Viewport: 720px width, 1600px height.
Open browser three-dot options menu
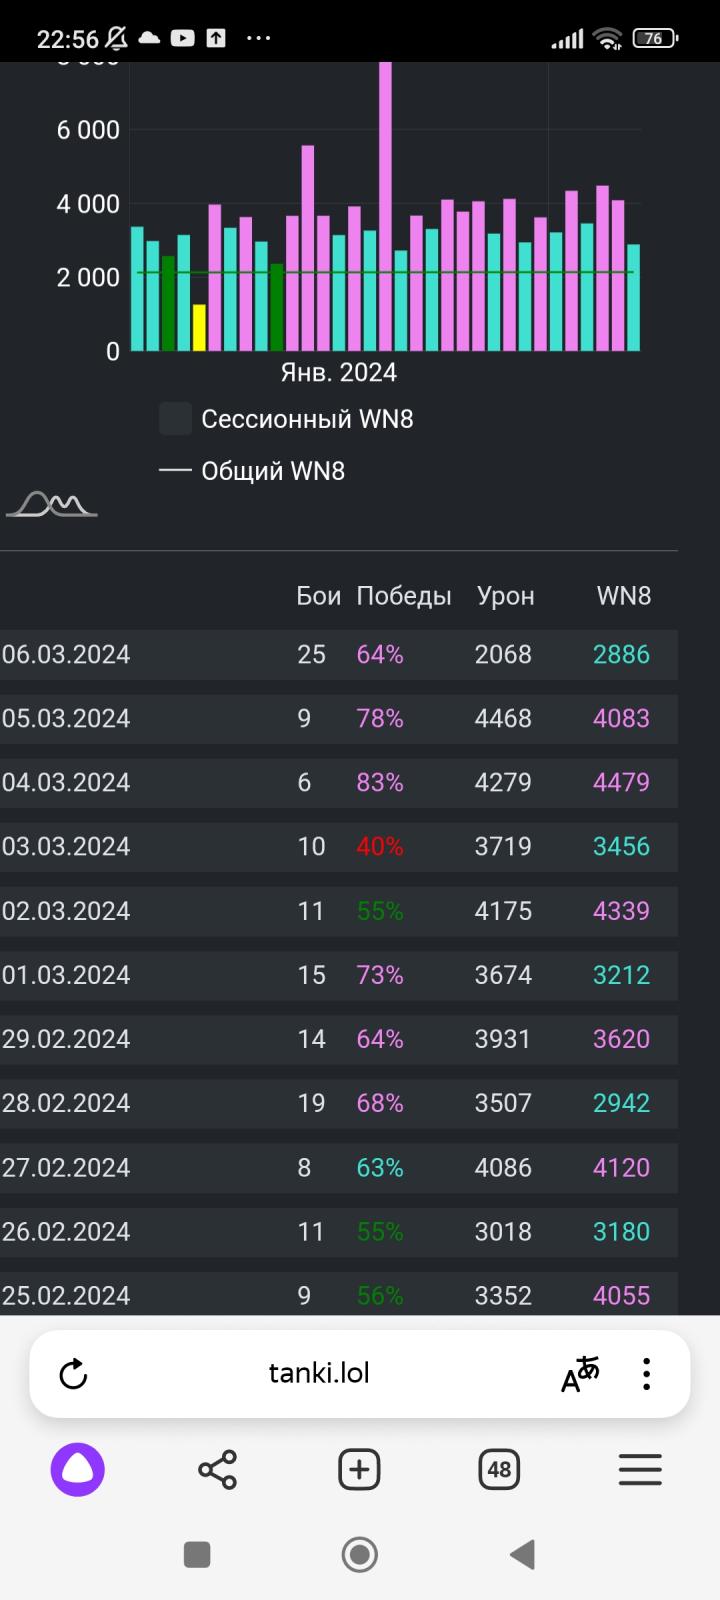tap(647, 1374)
